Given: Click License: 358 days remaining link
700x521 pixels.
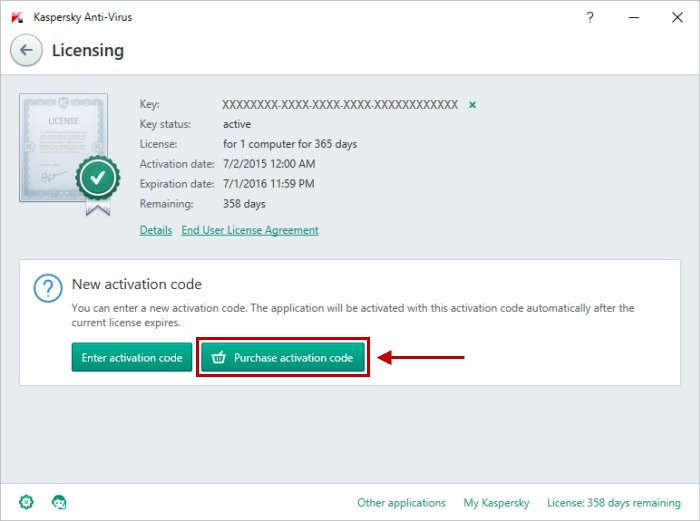Looking at the screenshot, I should pyautogui.click(x=614, y=503).
